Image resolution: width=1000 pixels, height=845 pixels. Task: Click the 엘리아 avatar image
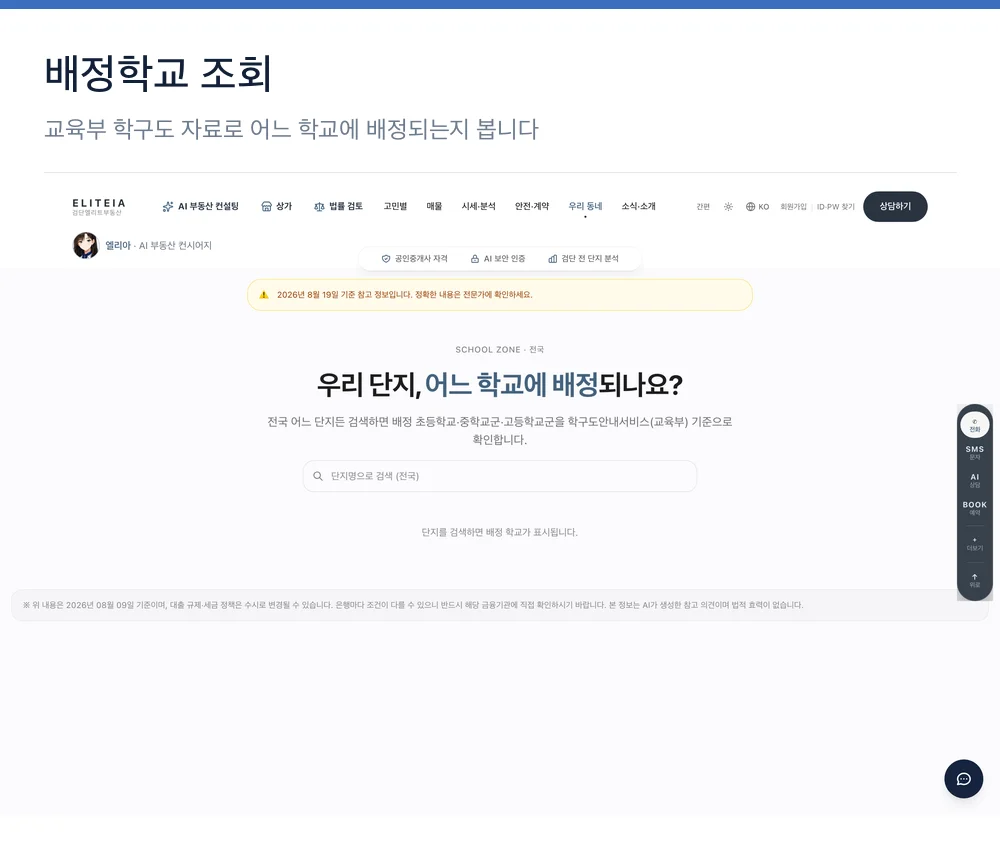(x=85, y=246)
